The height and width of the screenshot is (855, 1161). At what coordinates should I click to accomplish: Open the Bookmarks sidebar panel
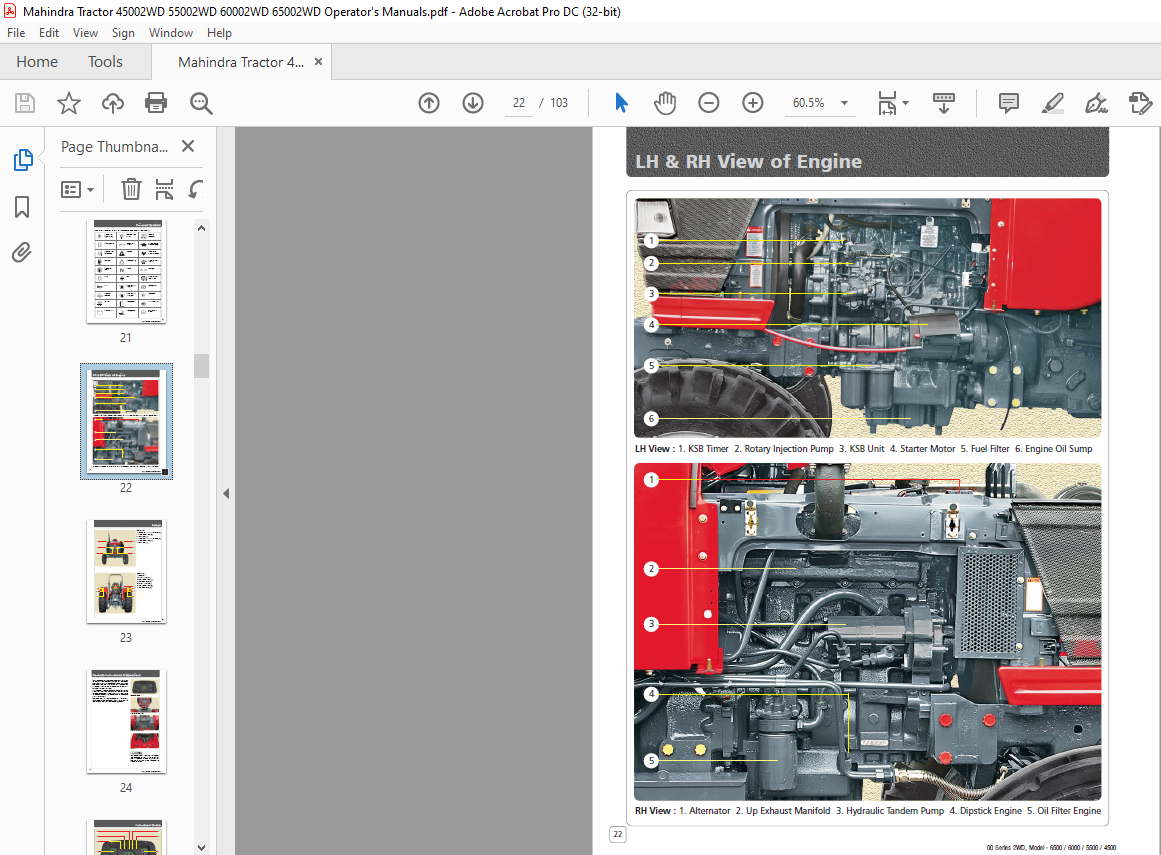22,207
